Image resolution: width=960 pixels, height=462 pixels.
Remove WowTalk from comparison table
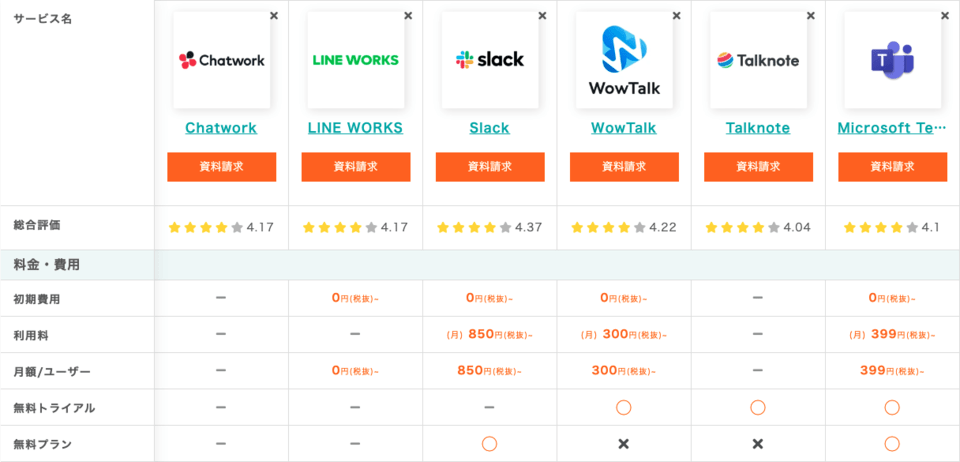point(676,16)
